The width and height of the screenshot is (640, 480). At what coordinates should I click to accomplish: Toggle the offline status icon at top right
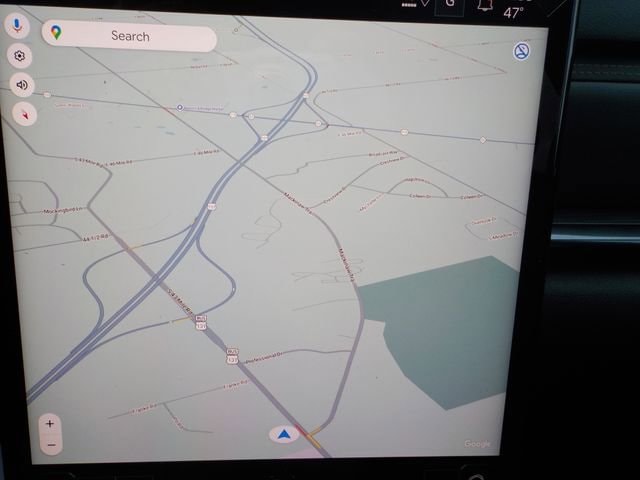point(521,51)
